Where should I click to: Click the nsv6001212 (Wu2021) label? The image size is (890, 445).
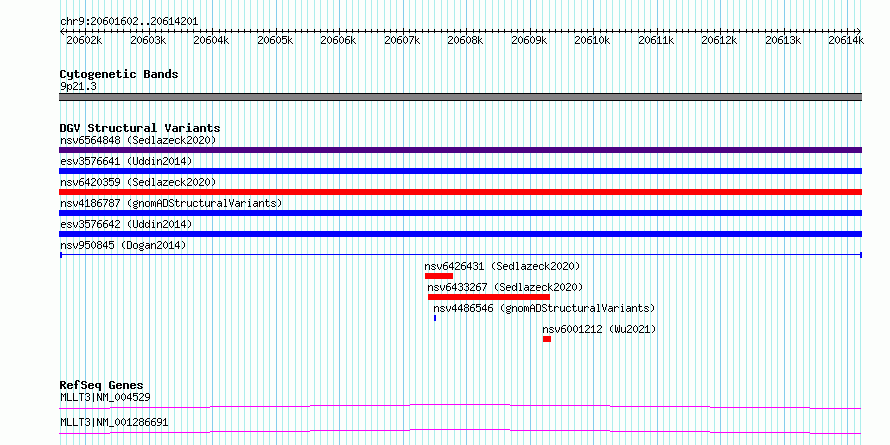(599, 329)
